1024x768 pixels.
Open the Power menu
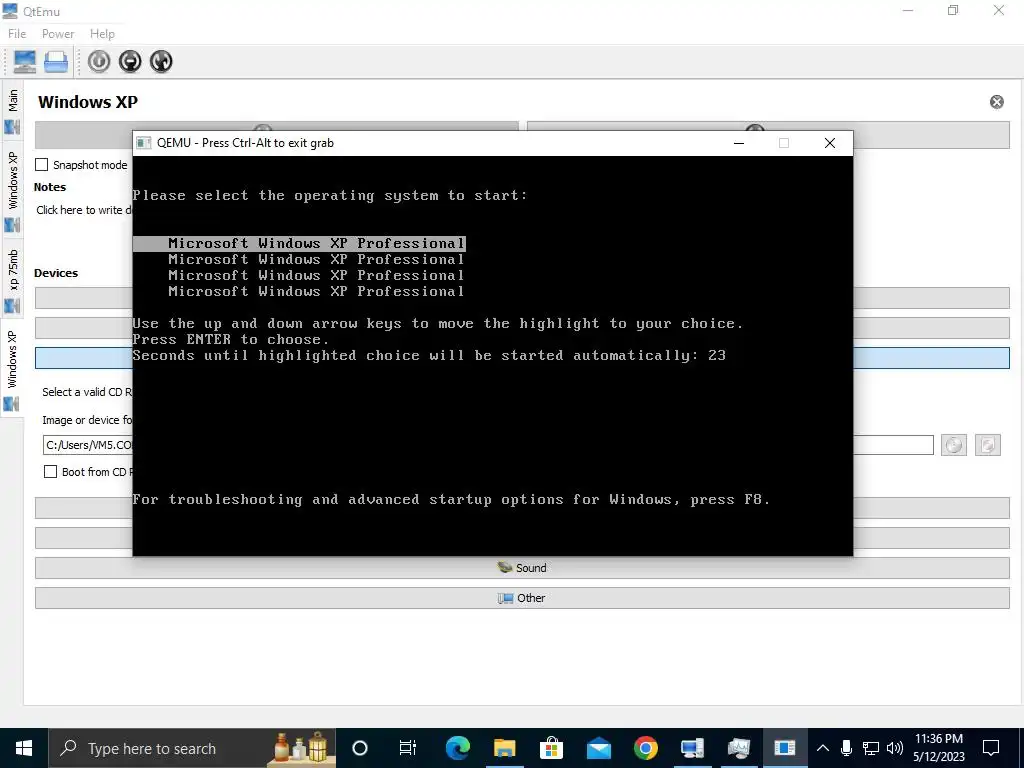coord(58,34)
